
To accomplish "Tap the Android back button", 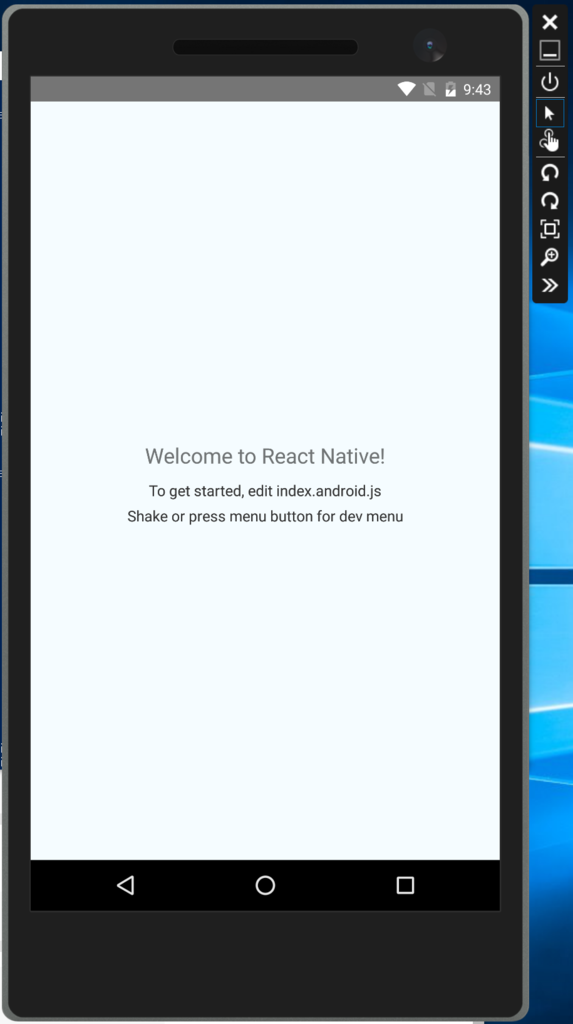I will (x=125, y=886).
